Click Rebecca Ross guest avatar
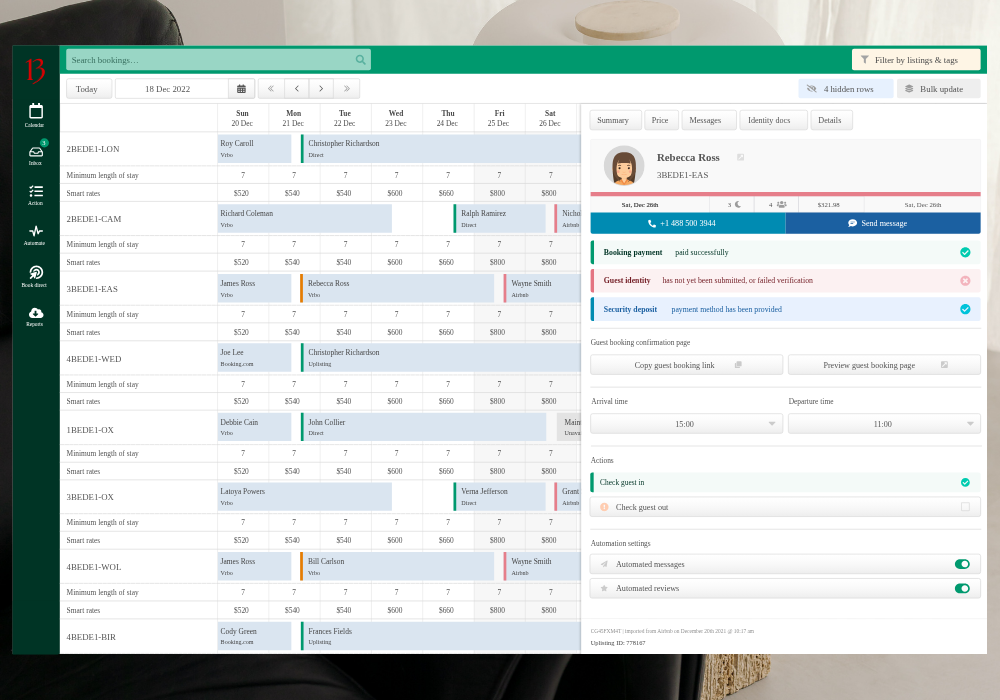Image resolution: width=1000 pixels, height=700 pixels. pos(624,166)
